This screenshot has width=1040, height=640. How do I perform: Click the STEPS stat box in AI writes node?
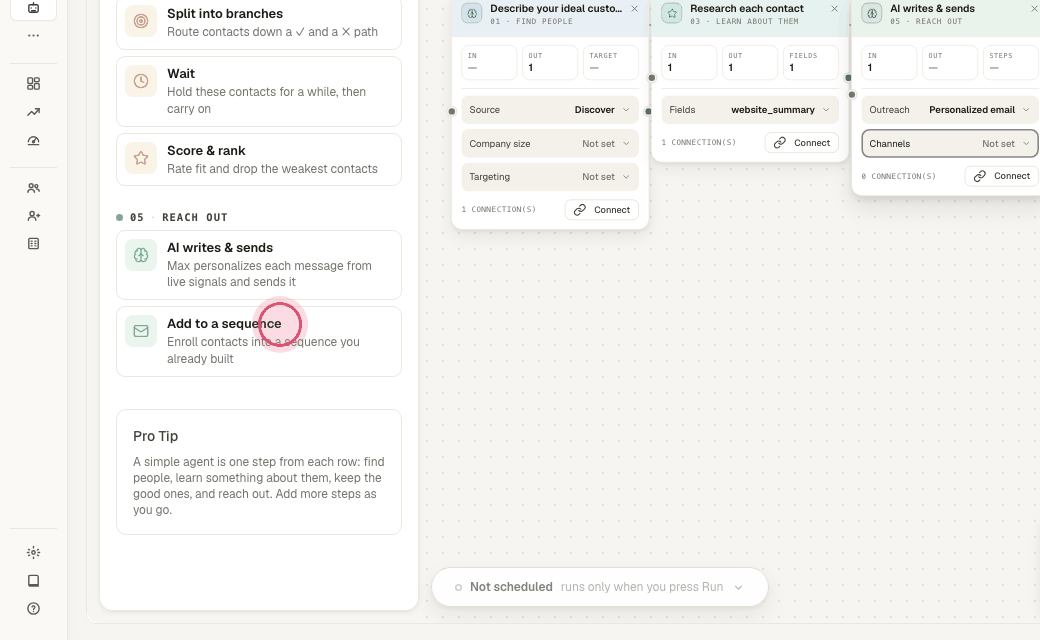[1010, 62]
